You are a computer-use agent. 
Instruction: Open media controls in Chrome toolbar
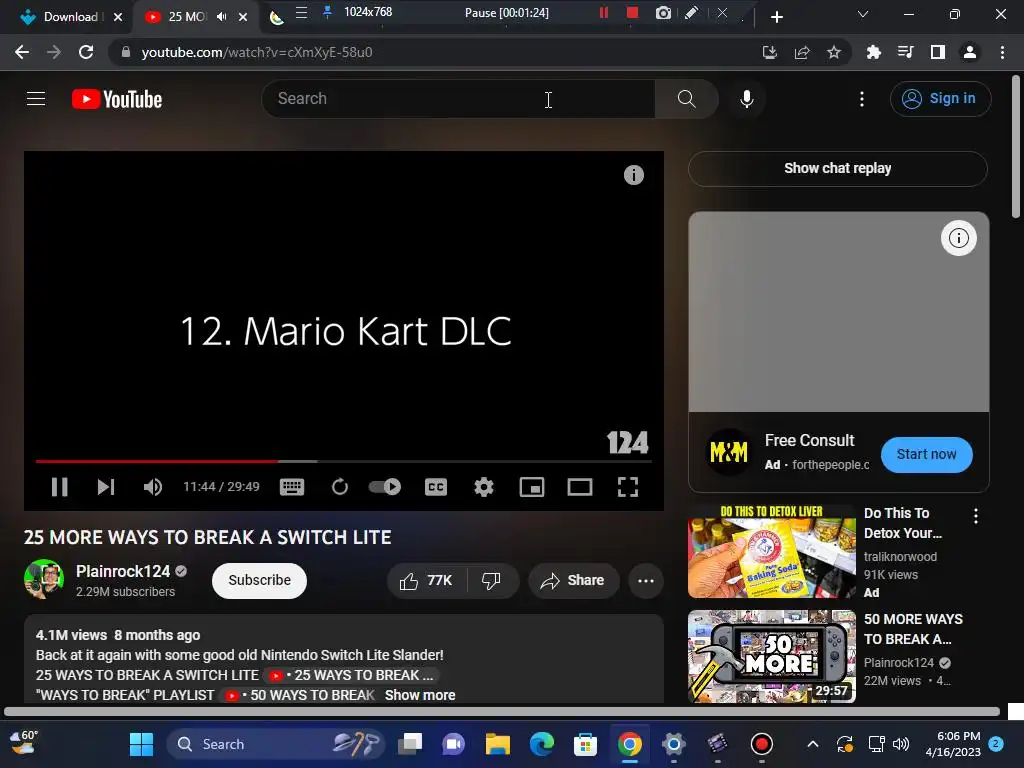(x=906, y=52)
